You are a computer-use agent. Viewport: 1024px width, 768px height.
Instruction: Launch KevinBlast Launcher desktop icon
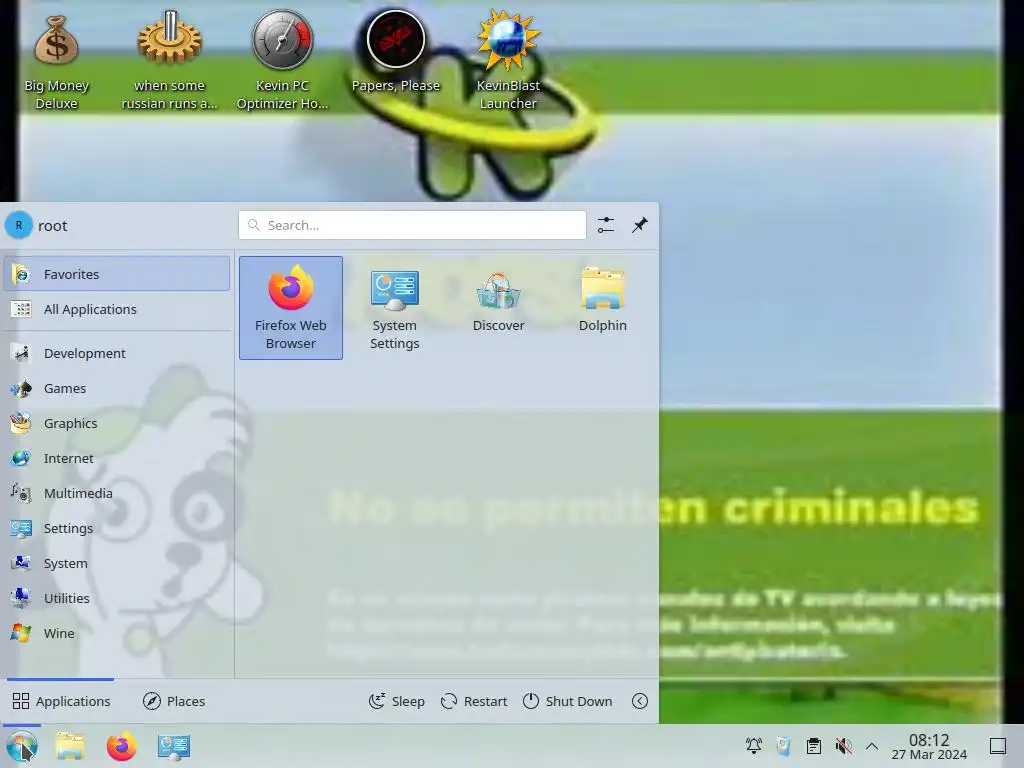[x=508, y=60]
